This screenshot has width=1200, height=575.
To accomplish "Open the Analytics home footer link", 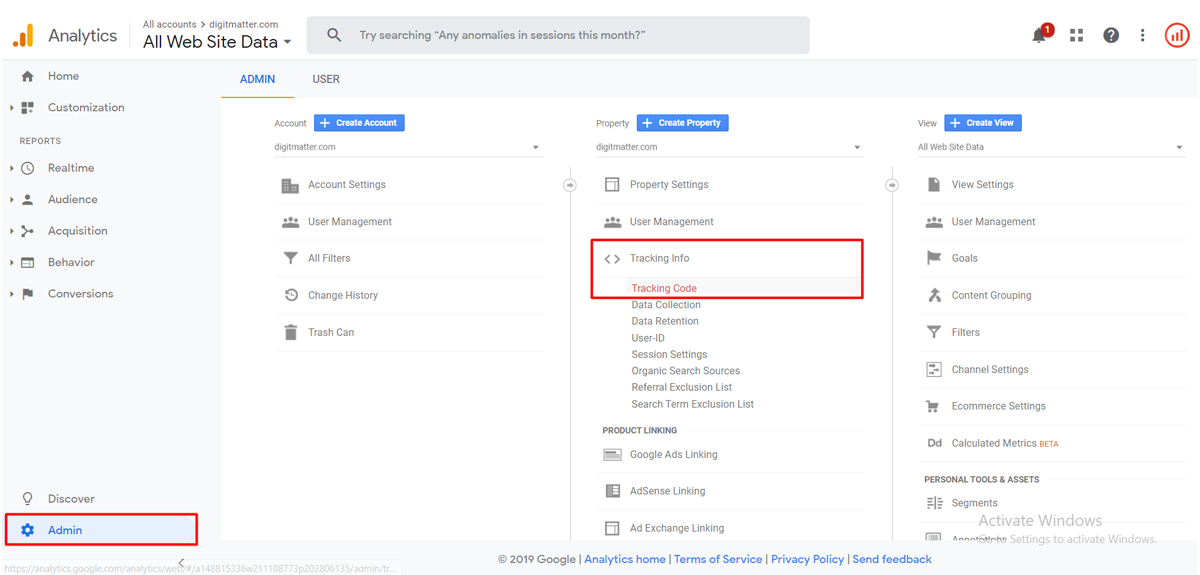I will coord(625,559).
